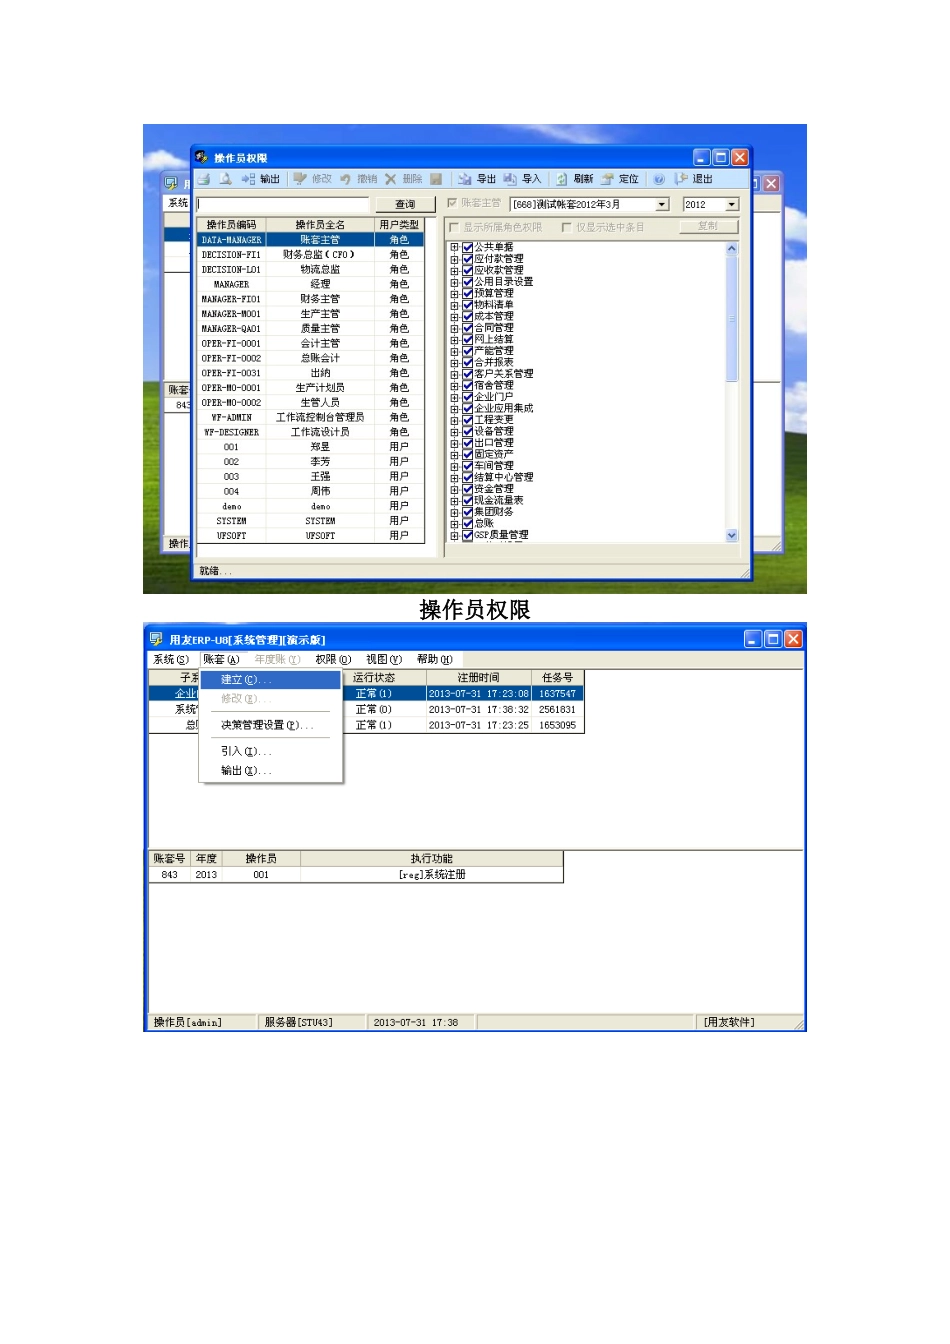Viewport: 950px width, 1344px height.
Task: Click the 用户类型 column header
Action: (x=399, y=225)
